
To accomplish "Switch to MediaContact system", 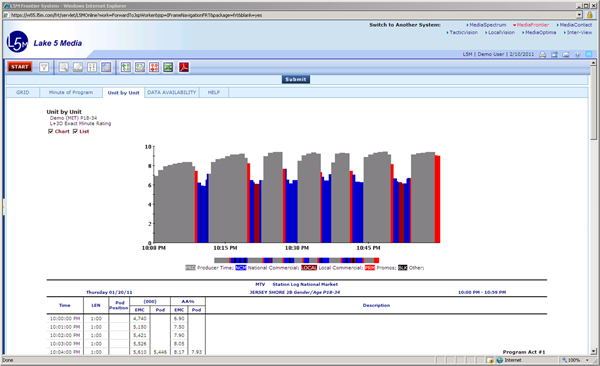I will click(576, 25).
